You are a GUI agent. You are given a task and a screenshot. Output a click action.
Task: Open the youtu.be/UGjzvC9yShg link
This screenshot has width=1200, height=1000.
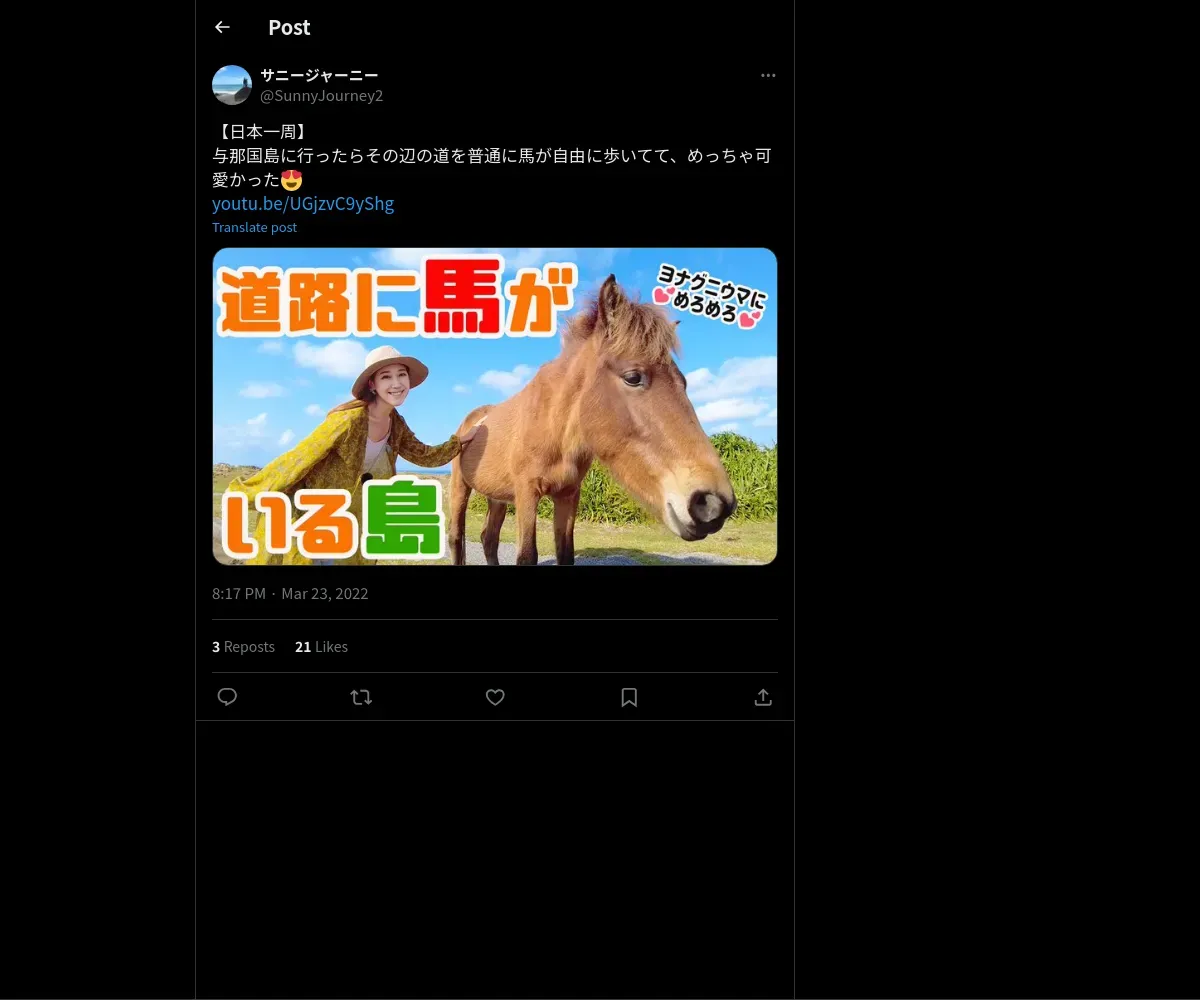point(303,204)
